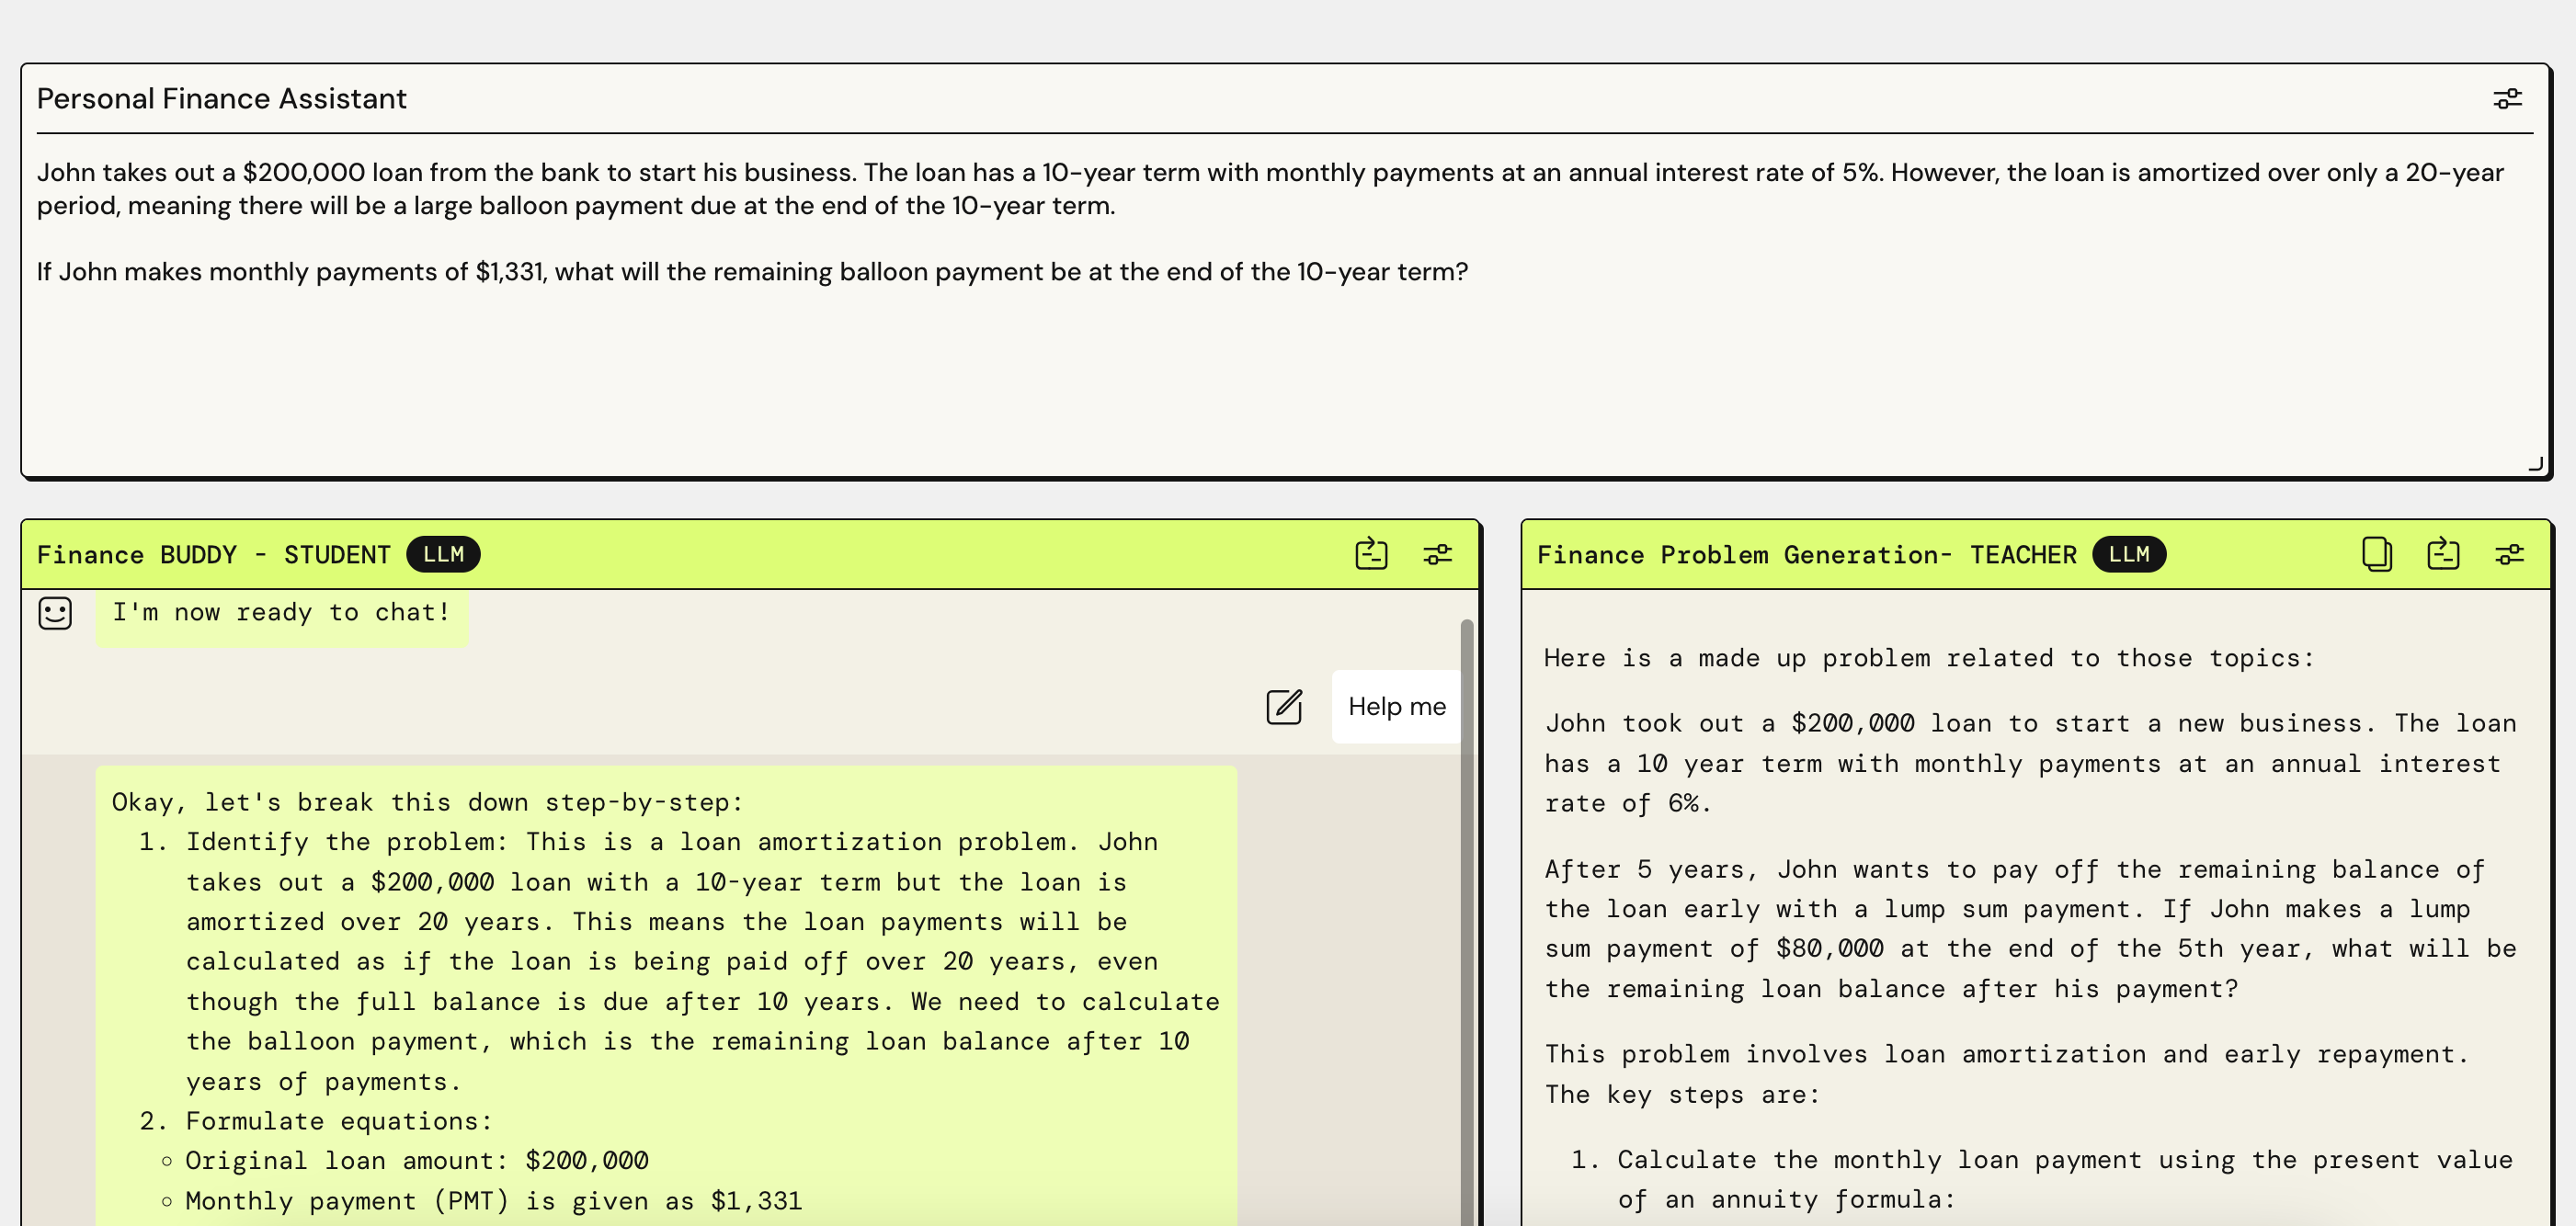Open settings sliders in Finance BUDDY STUDENT panel

coord(1437,554)
